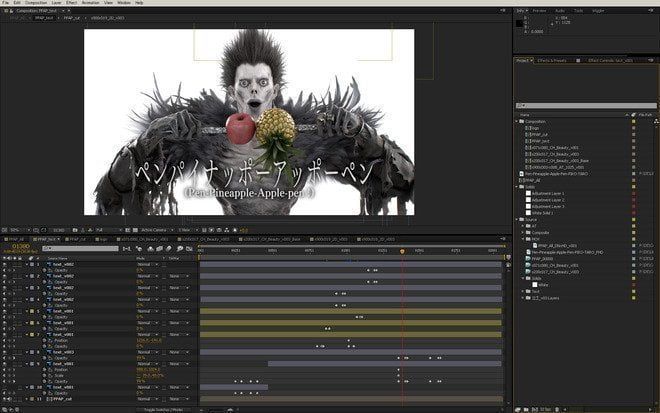Click the +0.0 exposure value in viewer
660x413 pixels.
click(x=244, y=230)
